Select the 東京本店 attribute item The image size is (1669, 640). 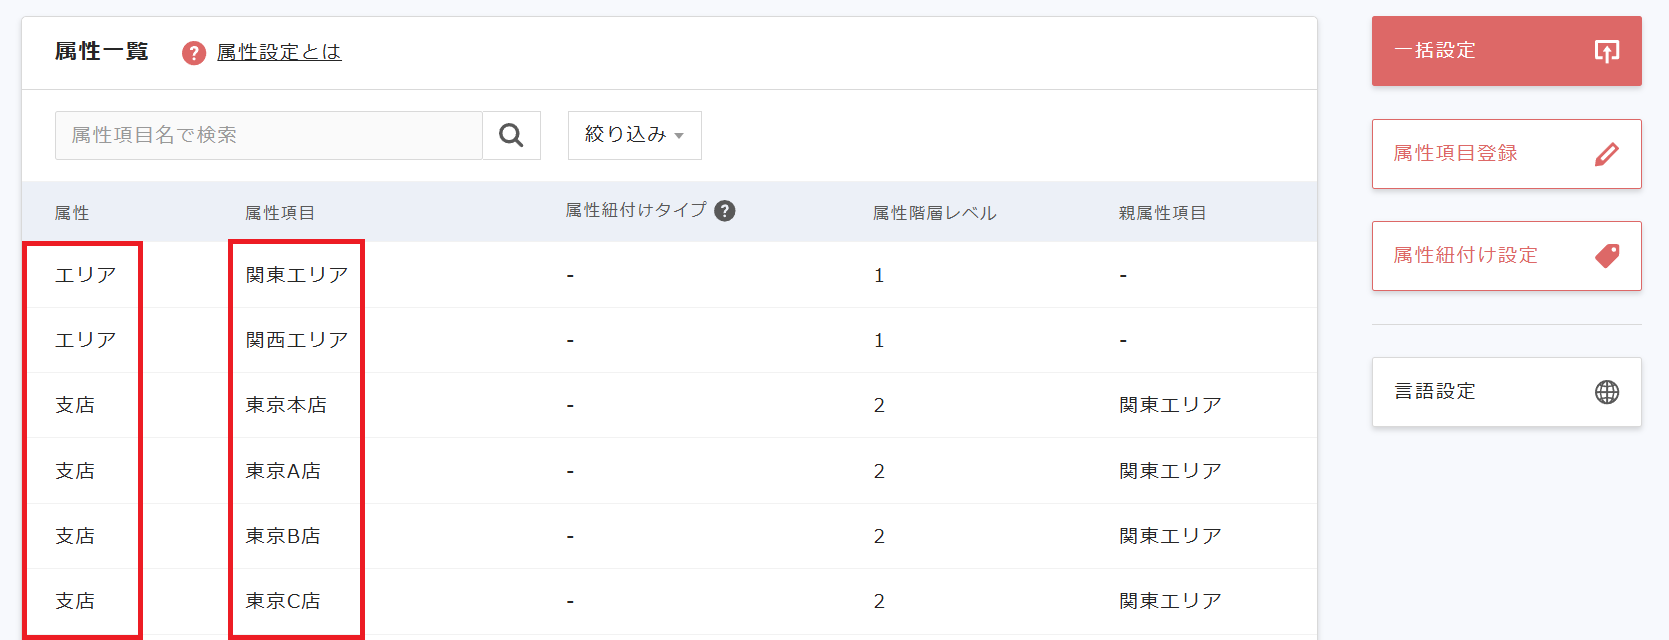click(286, 405)
